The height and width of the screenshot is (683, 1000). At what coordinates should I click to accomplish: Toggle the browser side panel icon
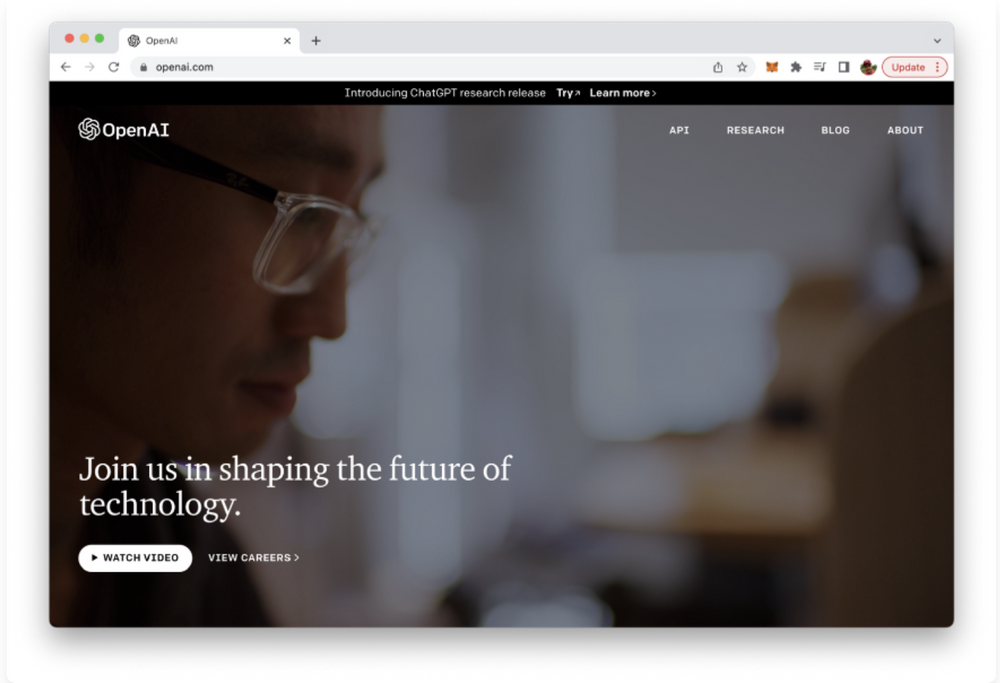(x=844, y=67)
